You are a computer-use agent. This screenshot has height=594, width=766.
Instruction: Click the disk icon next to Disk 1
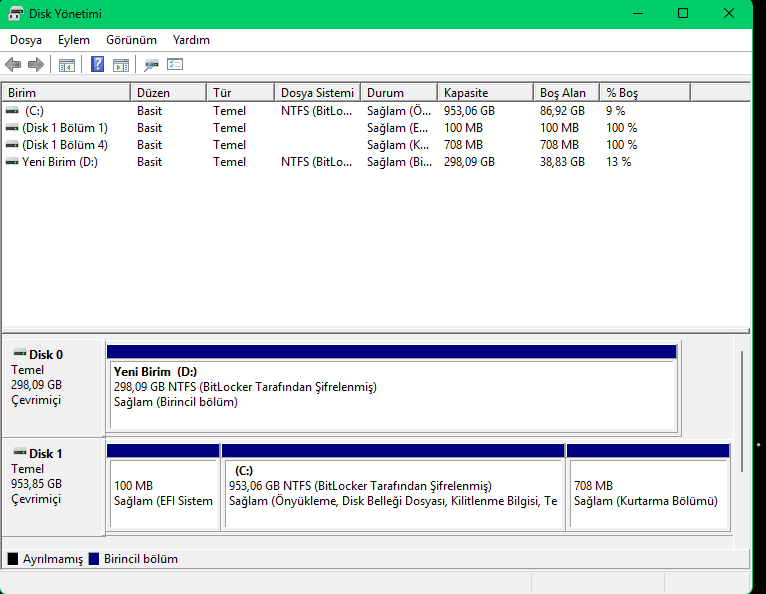click(x=20, y=452)
